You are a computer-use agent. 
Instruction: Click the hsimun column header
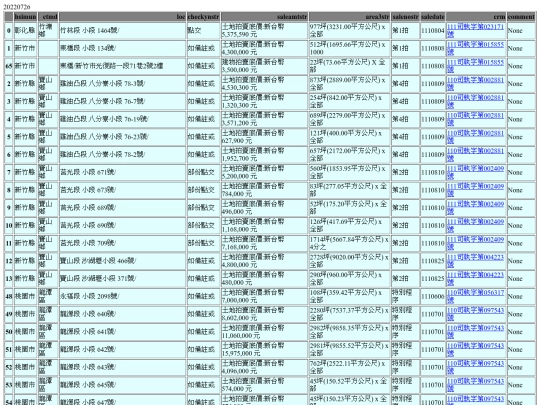point(25,17)
